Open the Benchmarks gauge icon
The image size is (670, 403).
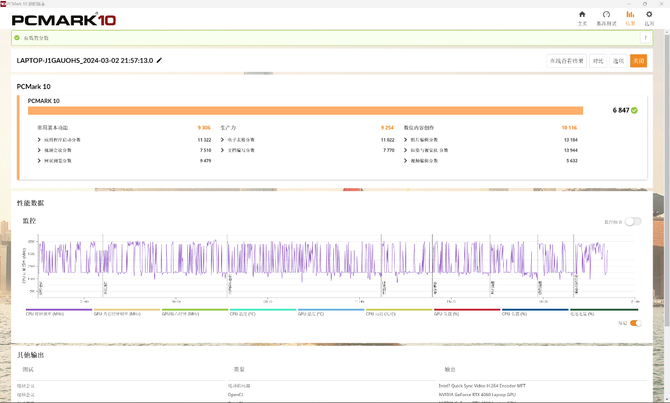[x=606, y=15]
